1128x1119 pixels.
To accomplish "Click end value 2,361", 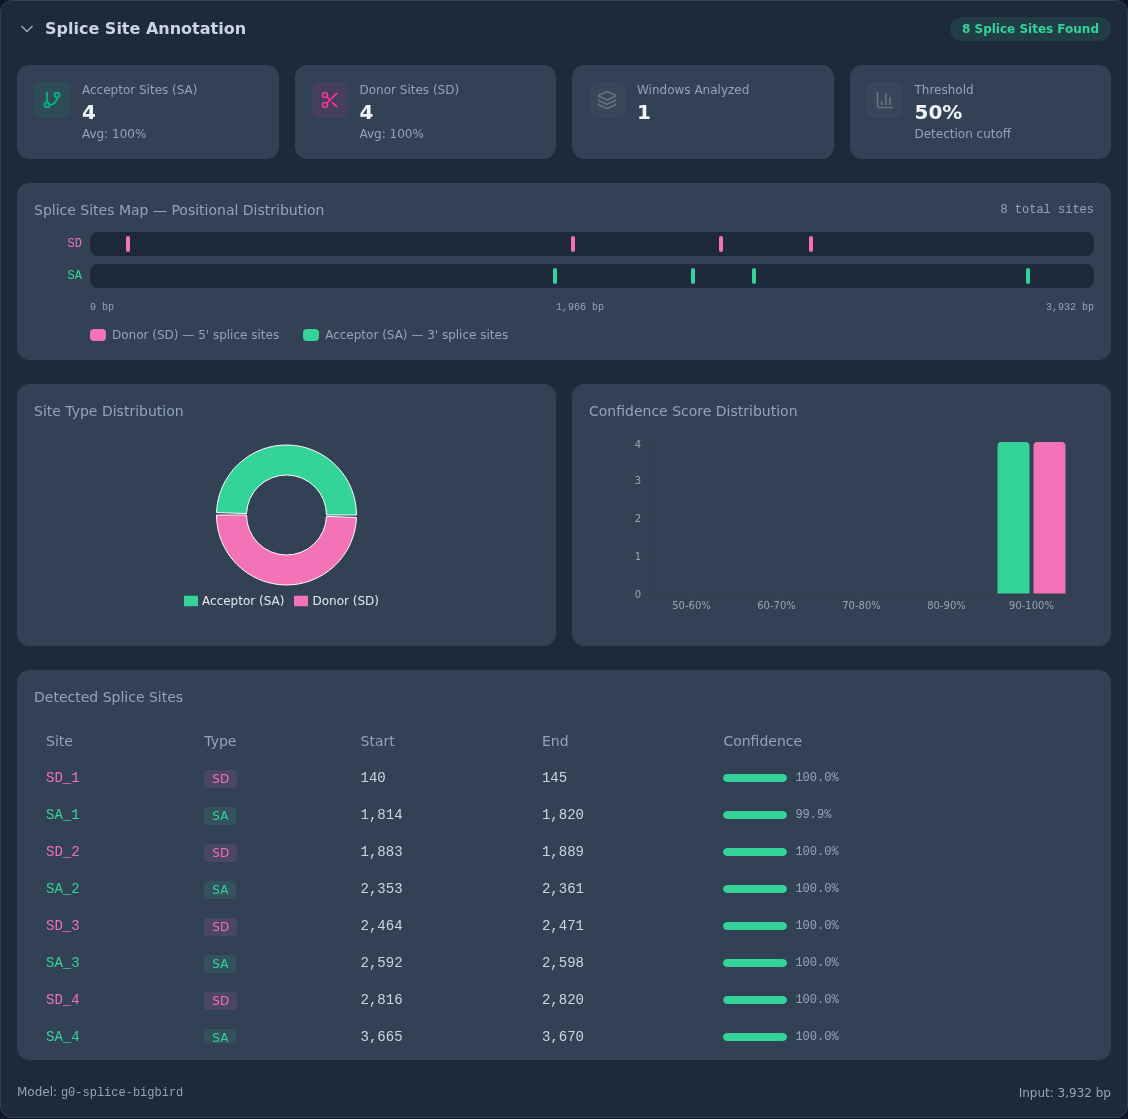I will [563, 889].
